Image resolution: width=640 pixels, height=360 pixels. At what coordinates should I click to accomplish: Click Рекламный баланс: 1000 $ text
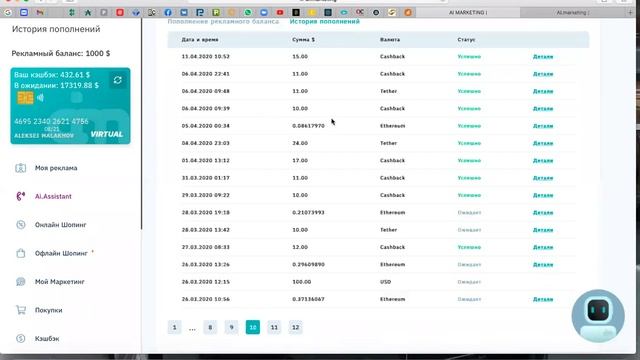coord(61,53)
